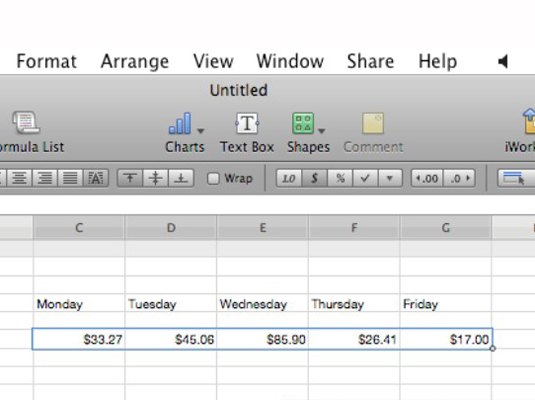The width and height of the screenshot is (535, 400).
Task: Open more cell formats dropdown
Action: click(390, 178)
